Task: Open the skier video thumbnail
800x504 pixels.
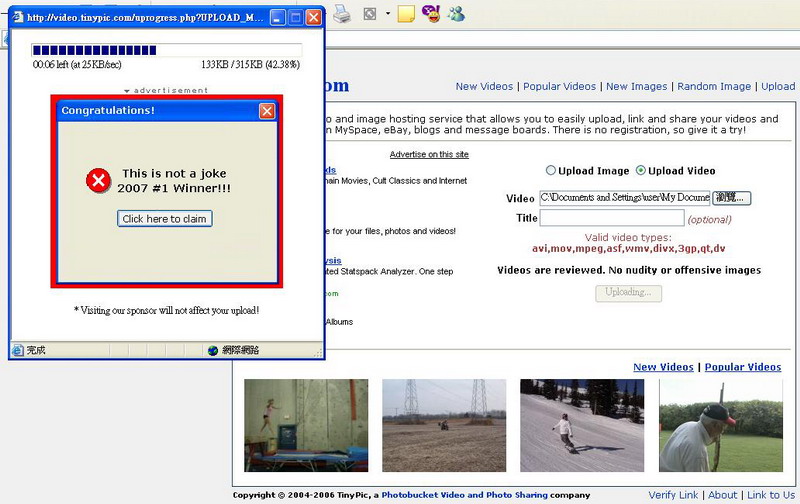Action: pos(568,425)
